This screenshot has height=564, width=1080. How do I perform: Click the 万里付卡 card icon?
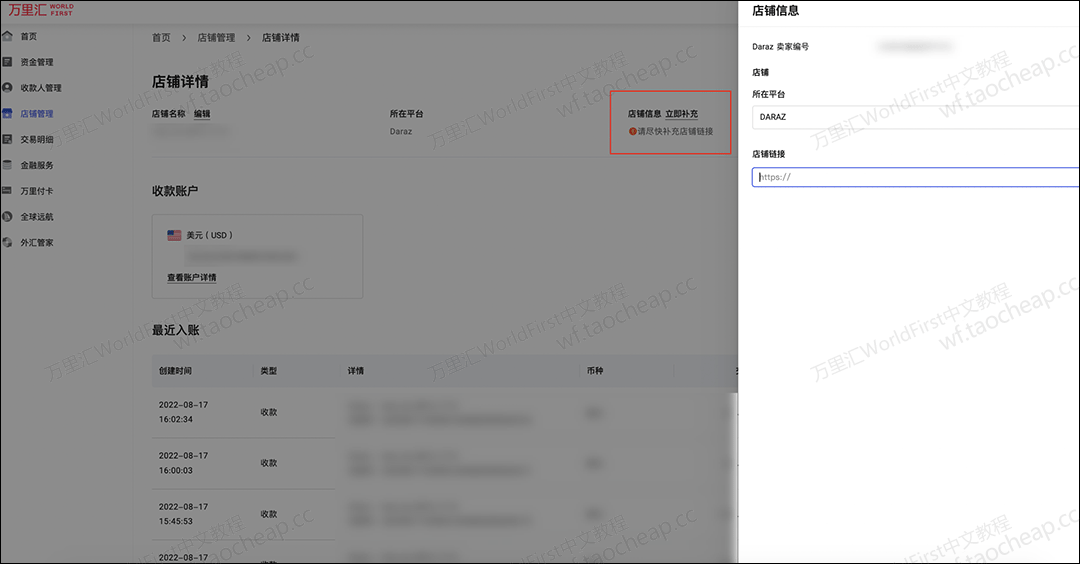pos(7,191)
